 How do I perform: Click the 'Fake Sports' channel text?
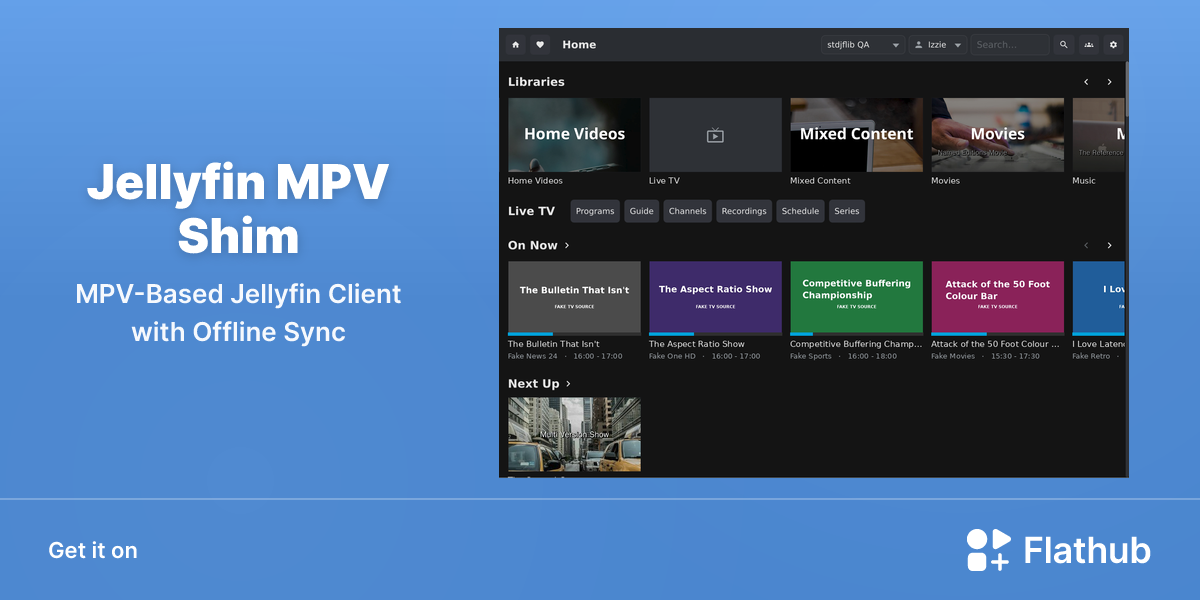(x=811, y=356)
